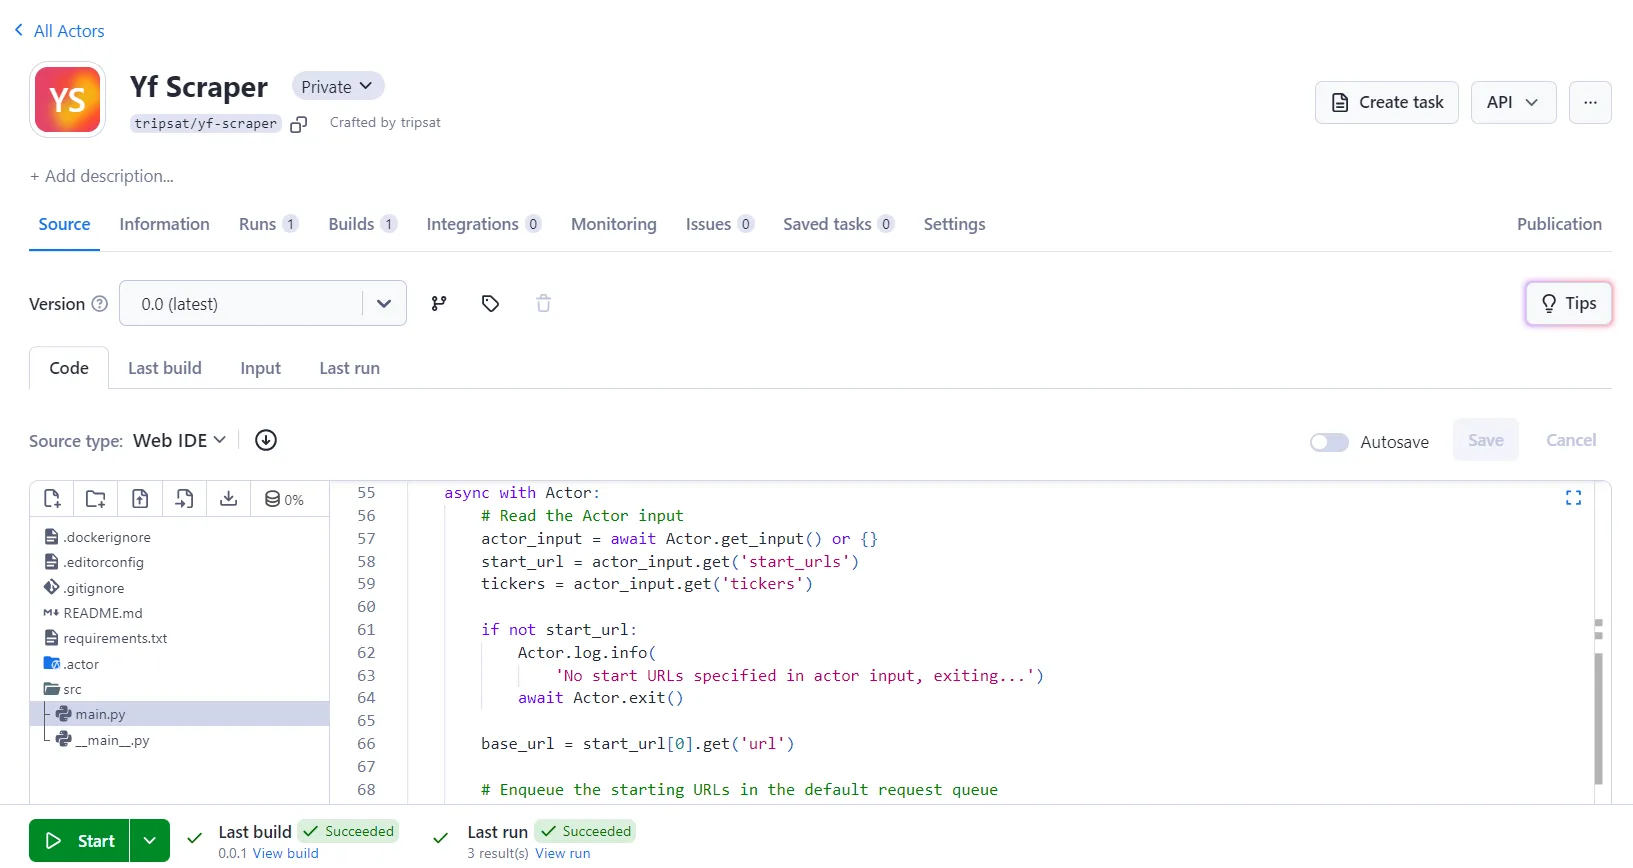Screen dimensions: 1633x868
Task: Click the Cancel button
Action: click(1571, 440)
